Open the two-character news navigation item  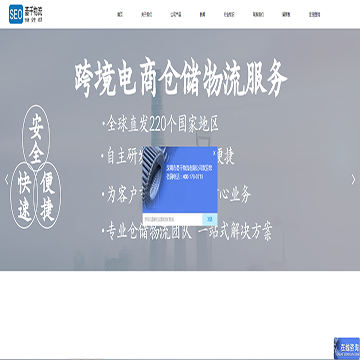click(202, 14)
